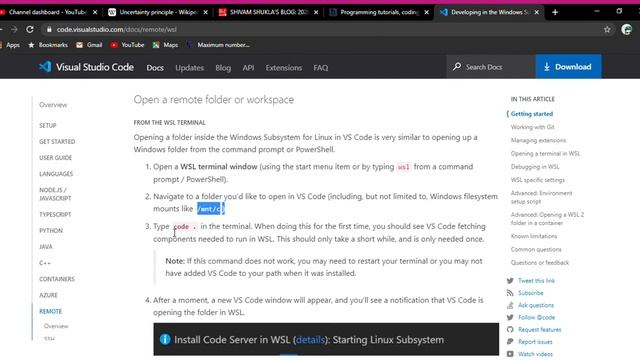Close the SHIVAM SHUKLA'S BLOG tab
640x360 pixels.
(x=316, y=12)
